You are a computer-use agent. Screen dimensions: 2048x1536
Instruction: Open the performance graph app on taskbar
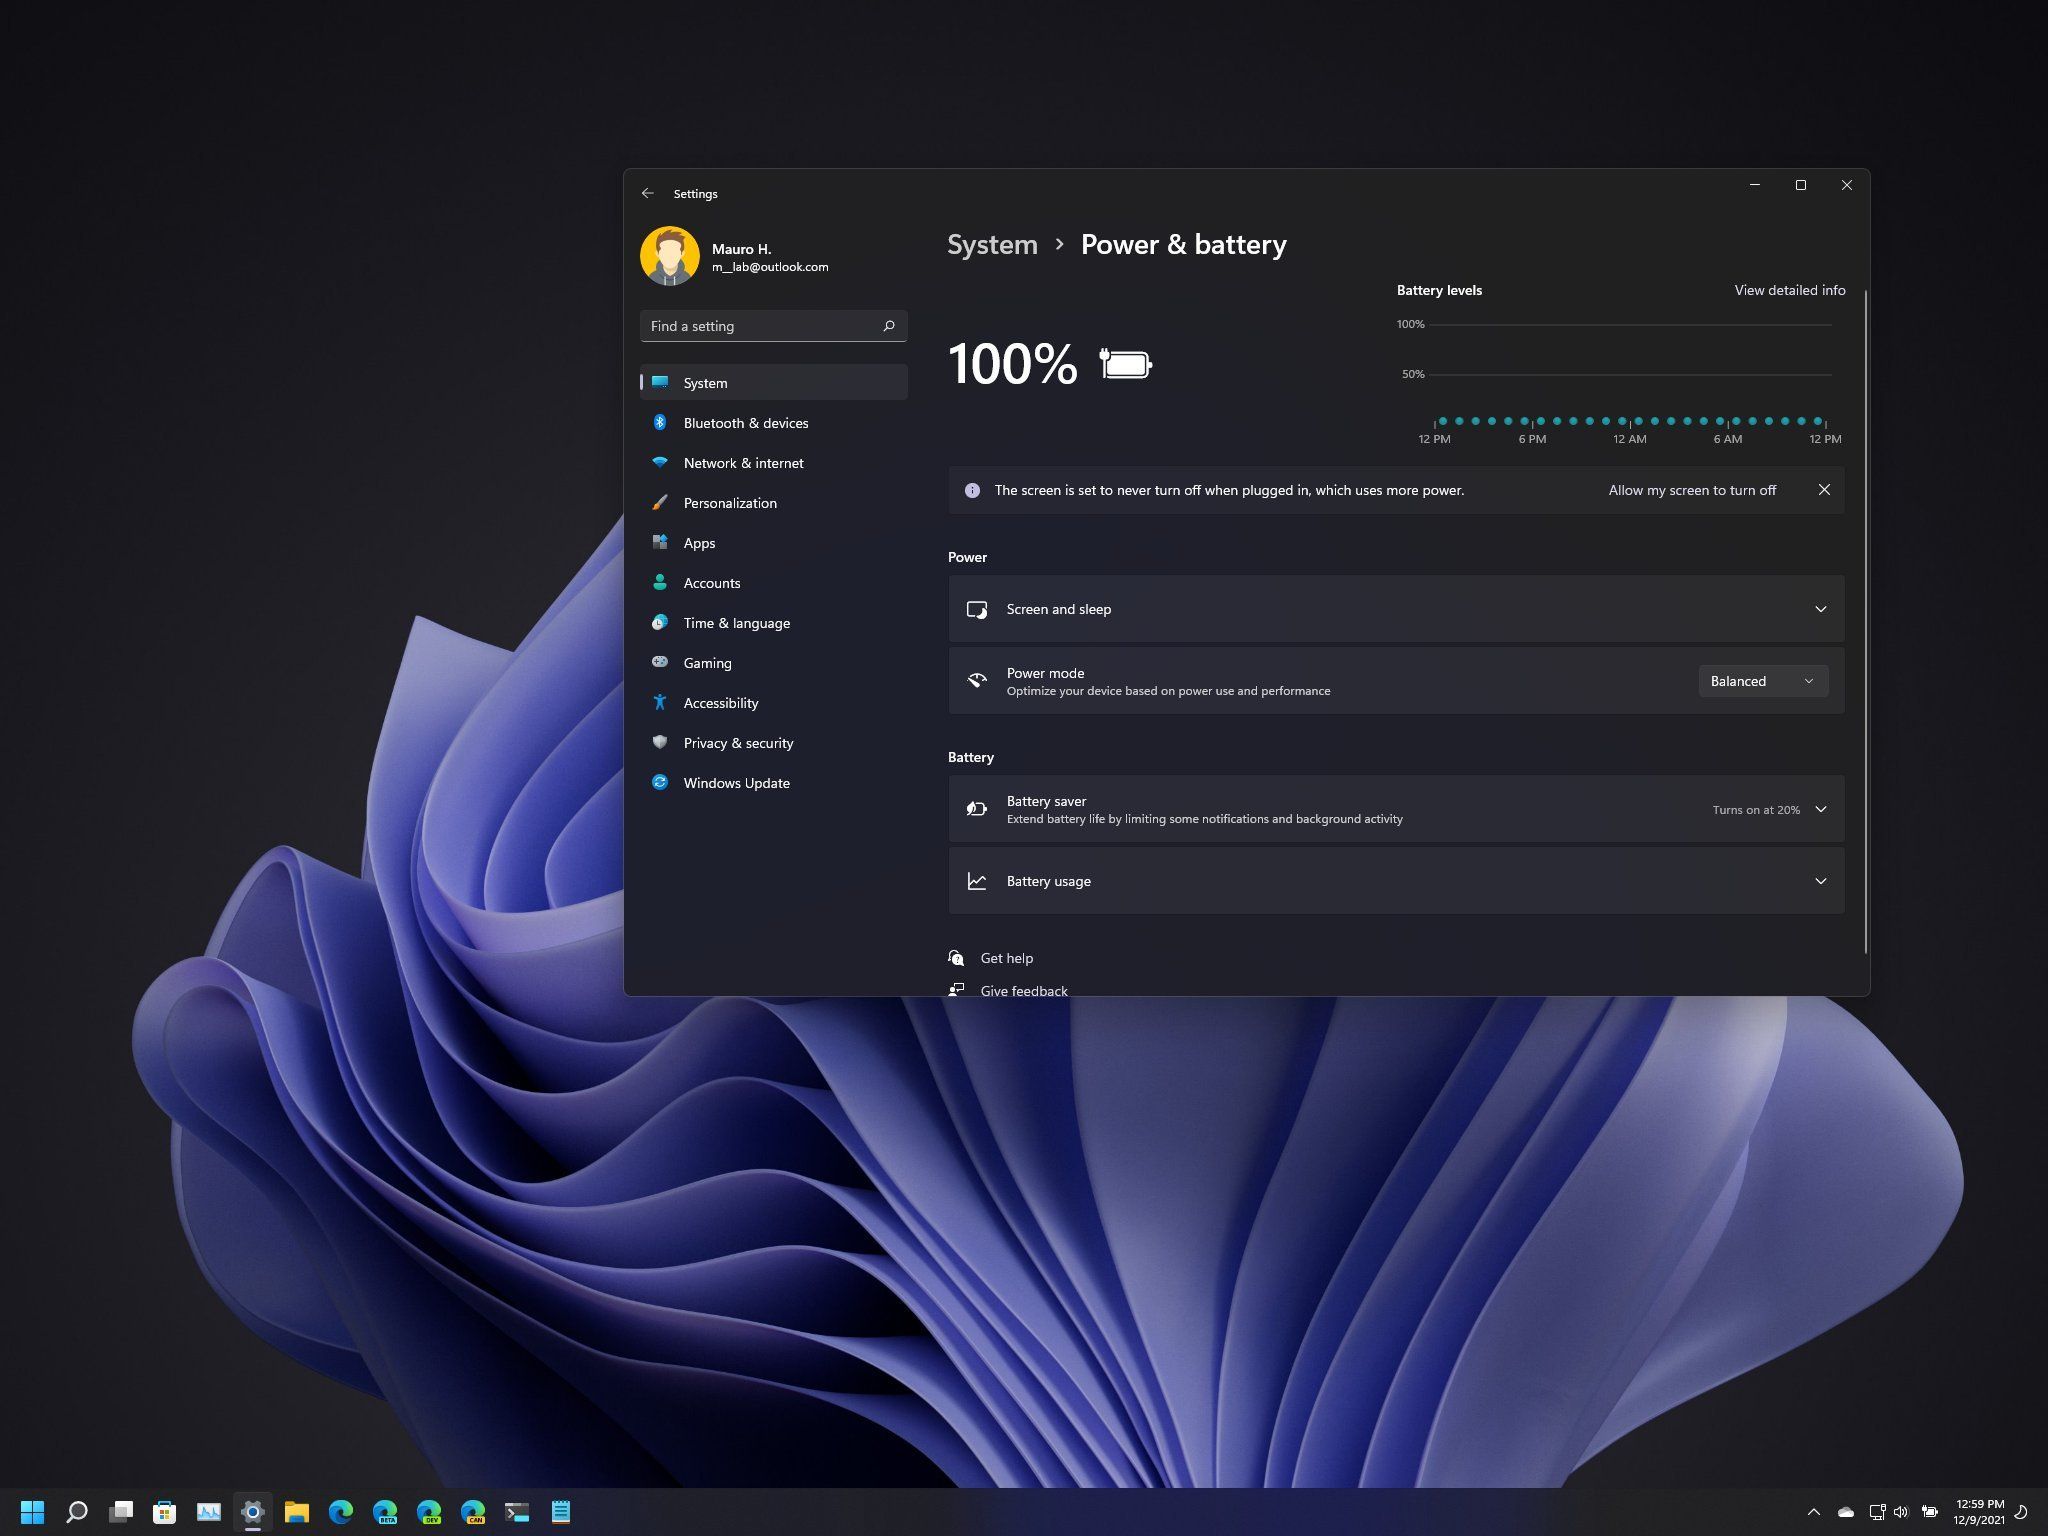point(208,1512)
